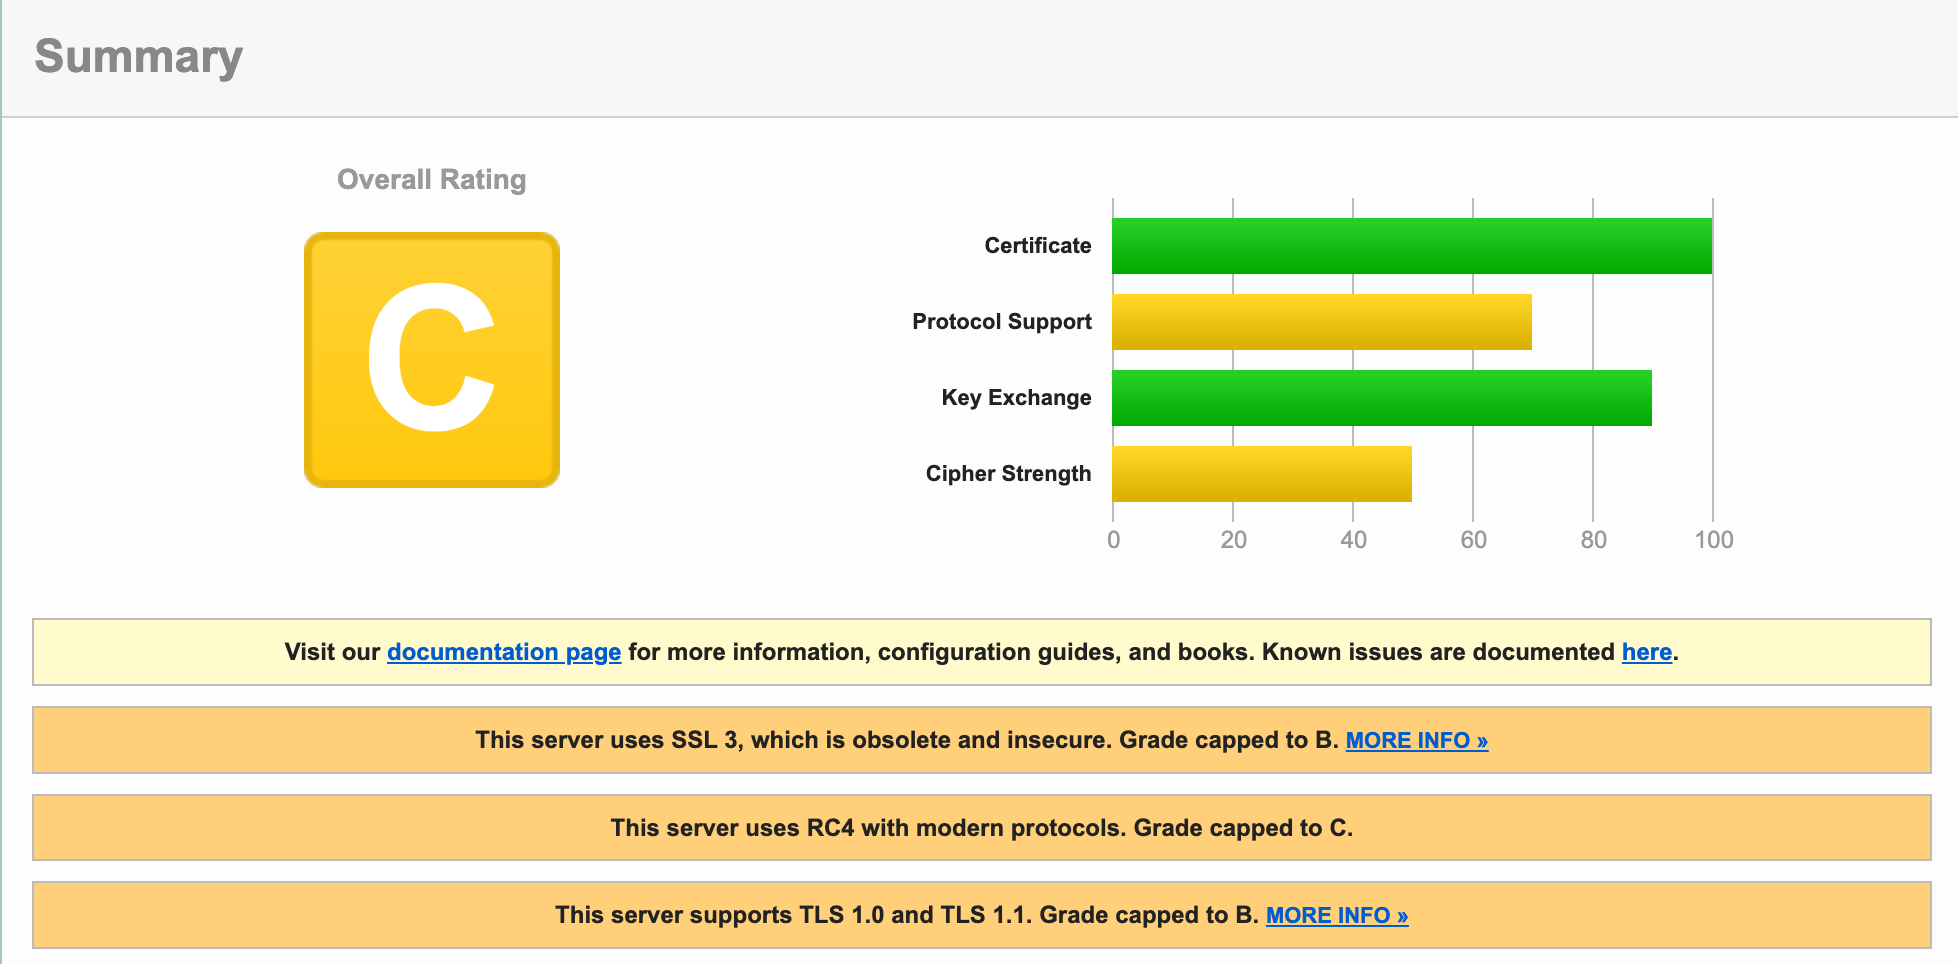Click the yellow Cipher Strength score bar
The width and height of the screenshot is (1958, 964).
(x=1262, y=474)
